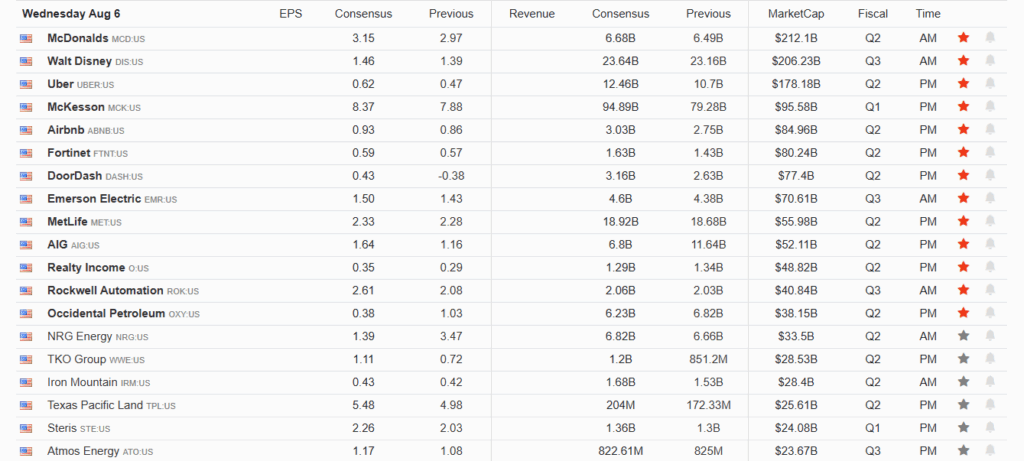Set alert bell for Airbnb
Image resolution: width=1024 pixels, height=461 pixels.
(x=990, y=130)
